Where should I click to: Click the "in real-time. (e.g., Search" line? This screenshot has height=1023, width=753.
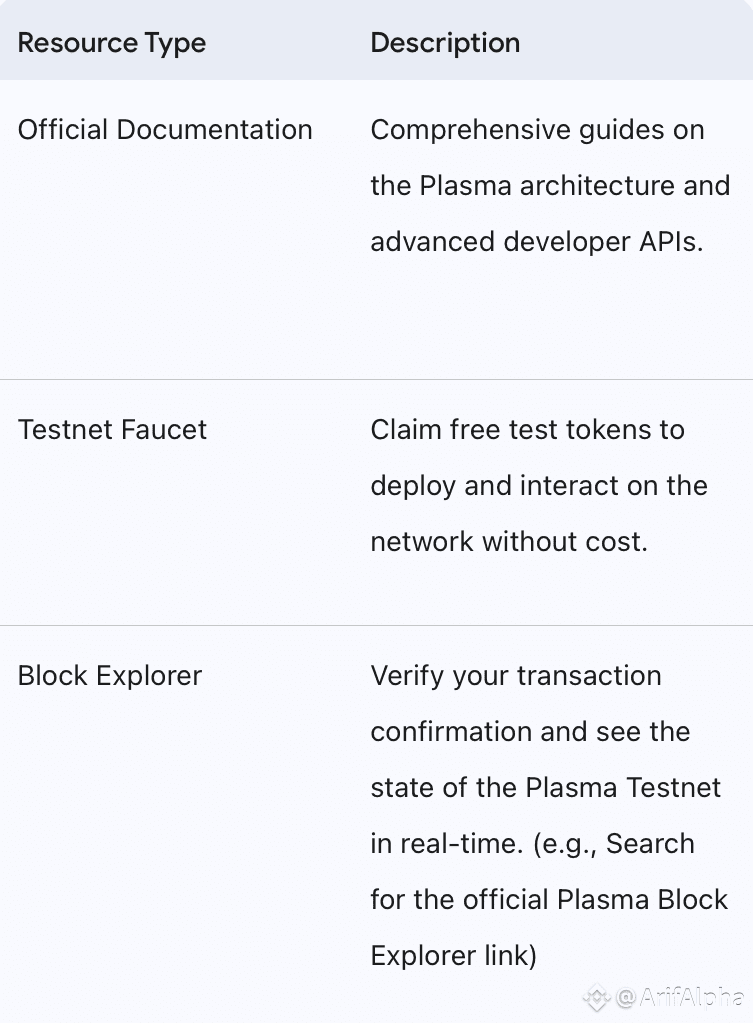click(x=532, y=844)
